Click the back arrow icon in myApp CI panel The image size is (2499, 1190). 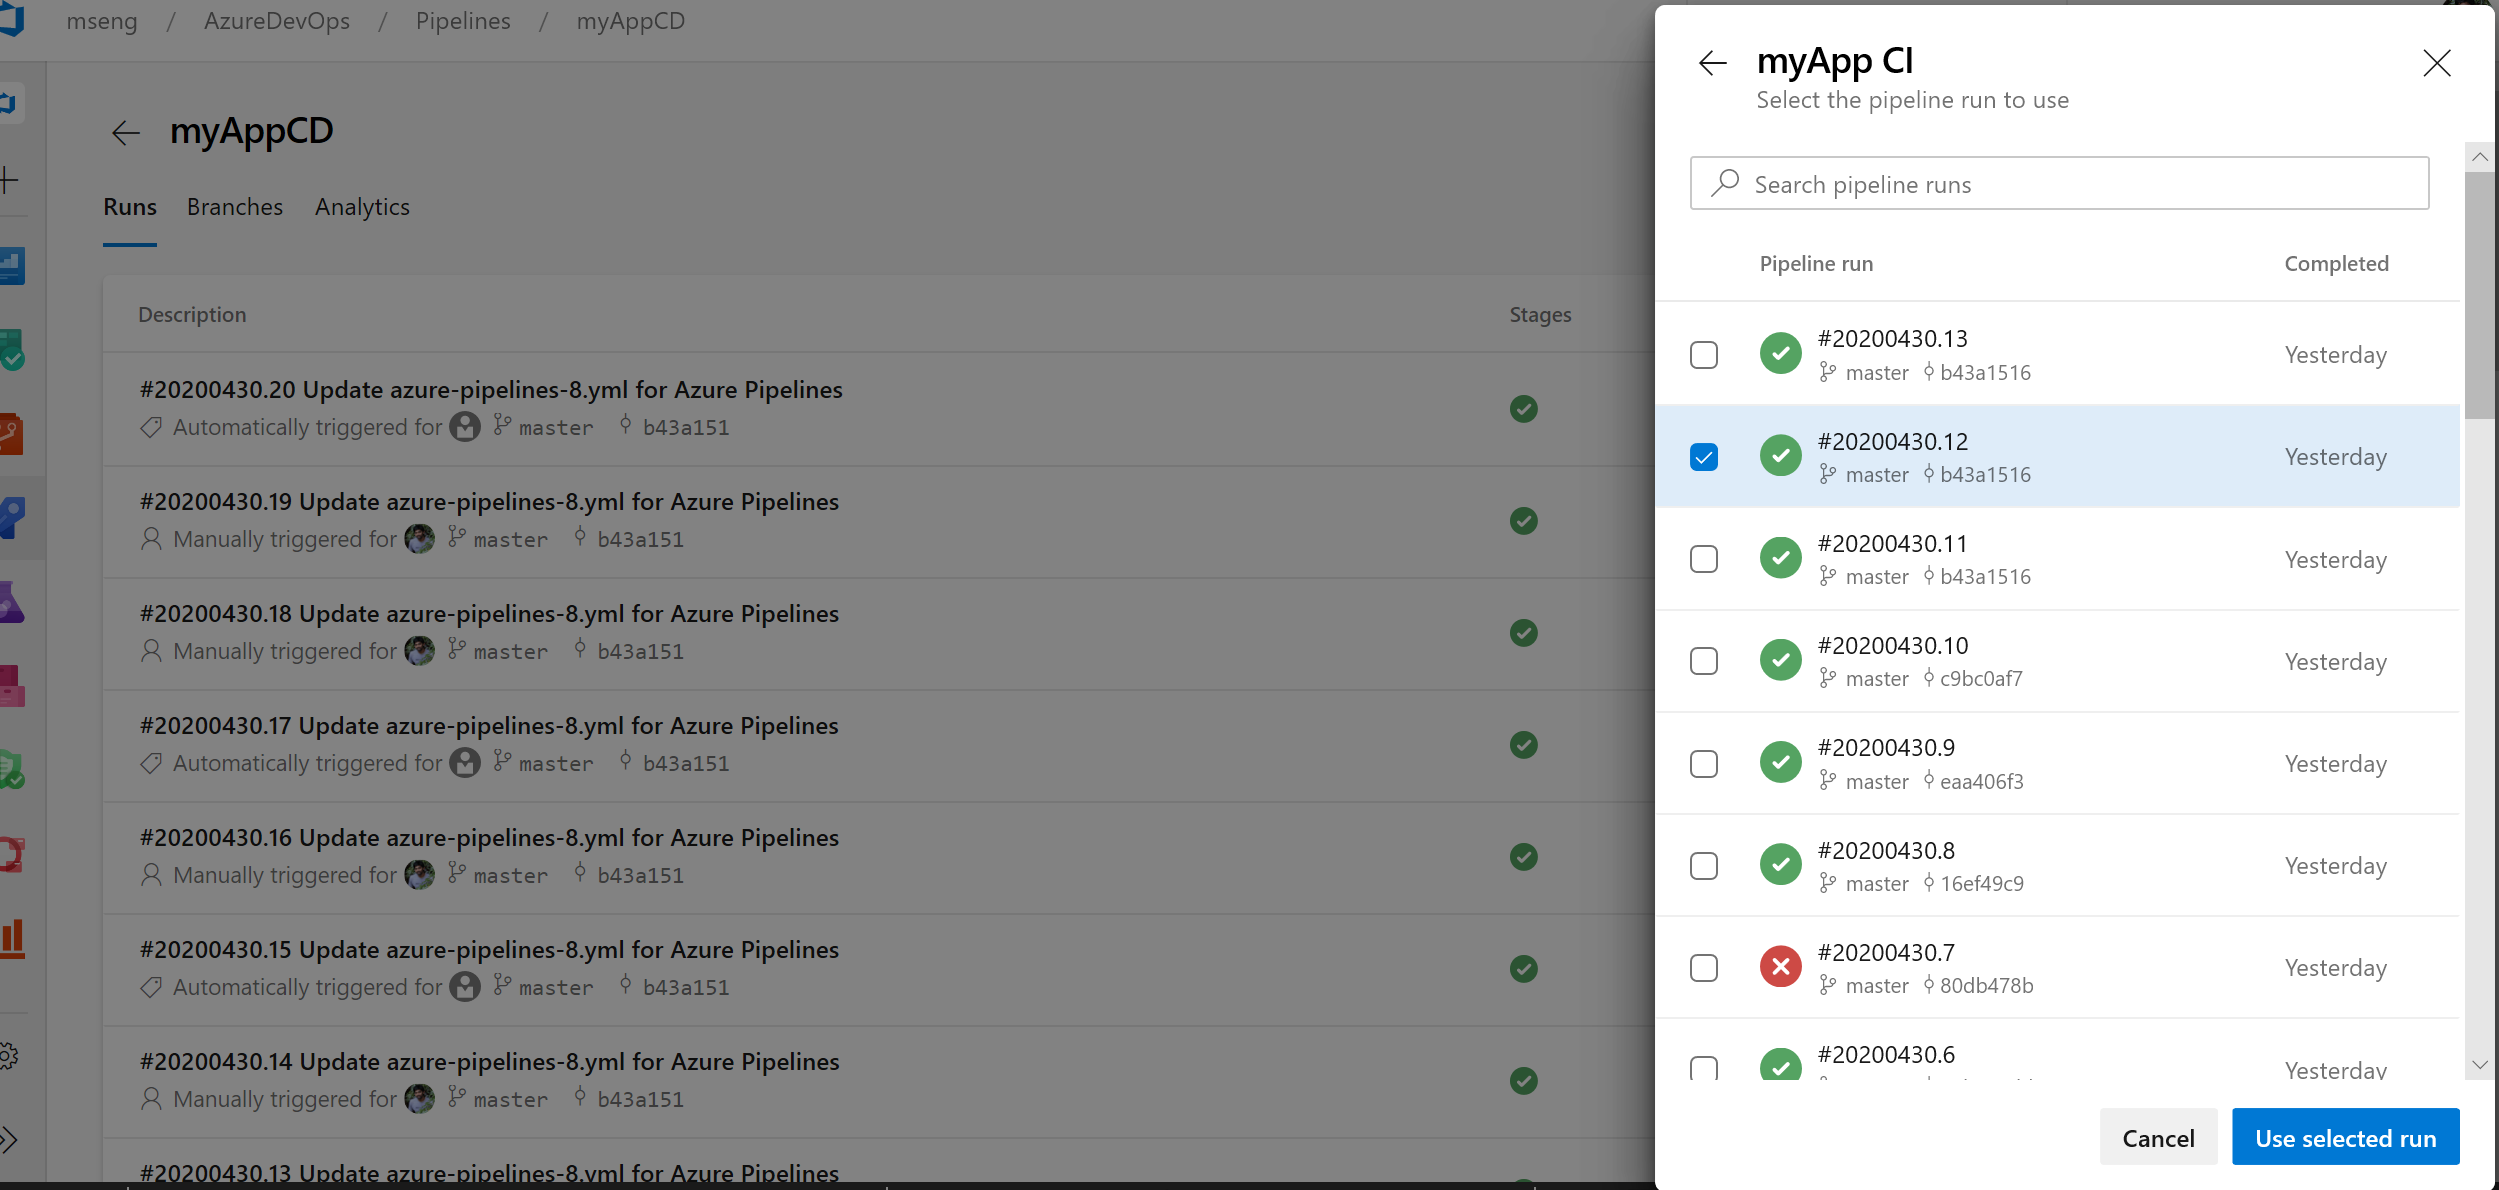[x=1712, y=62]
